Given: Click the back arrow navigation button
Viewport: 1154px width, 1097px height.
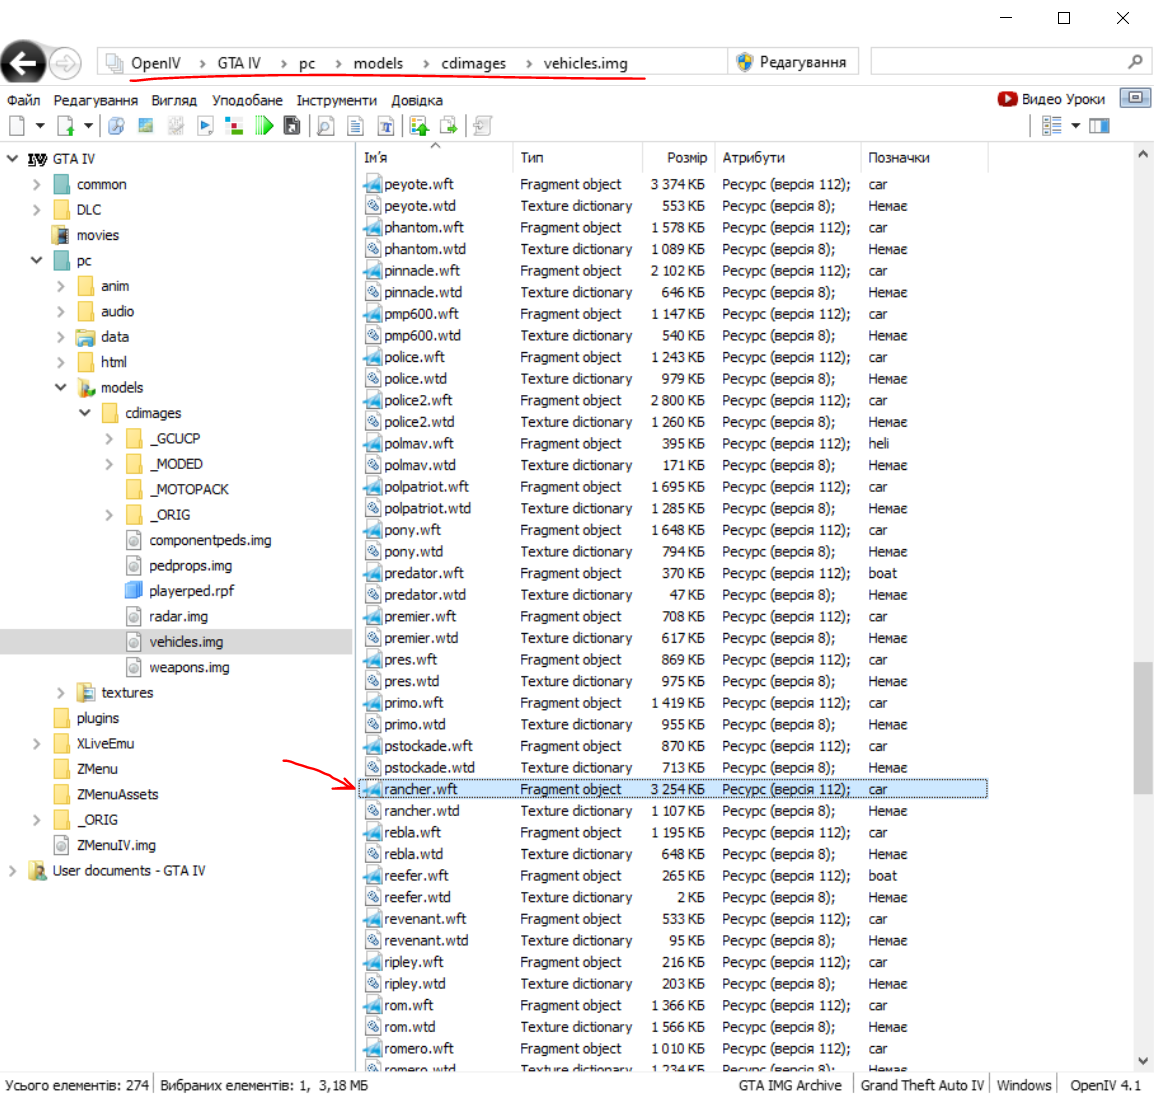Looking at the screenshot, I should (x=23, y=63).
